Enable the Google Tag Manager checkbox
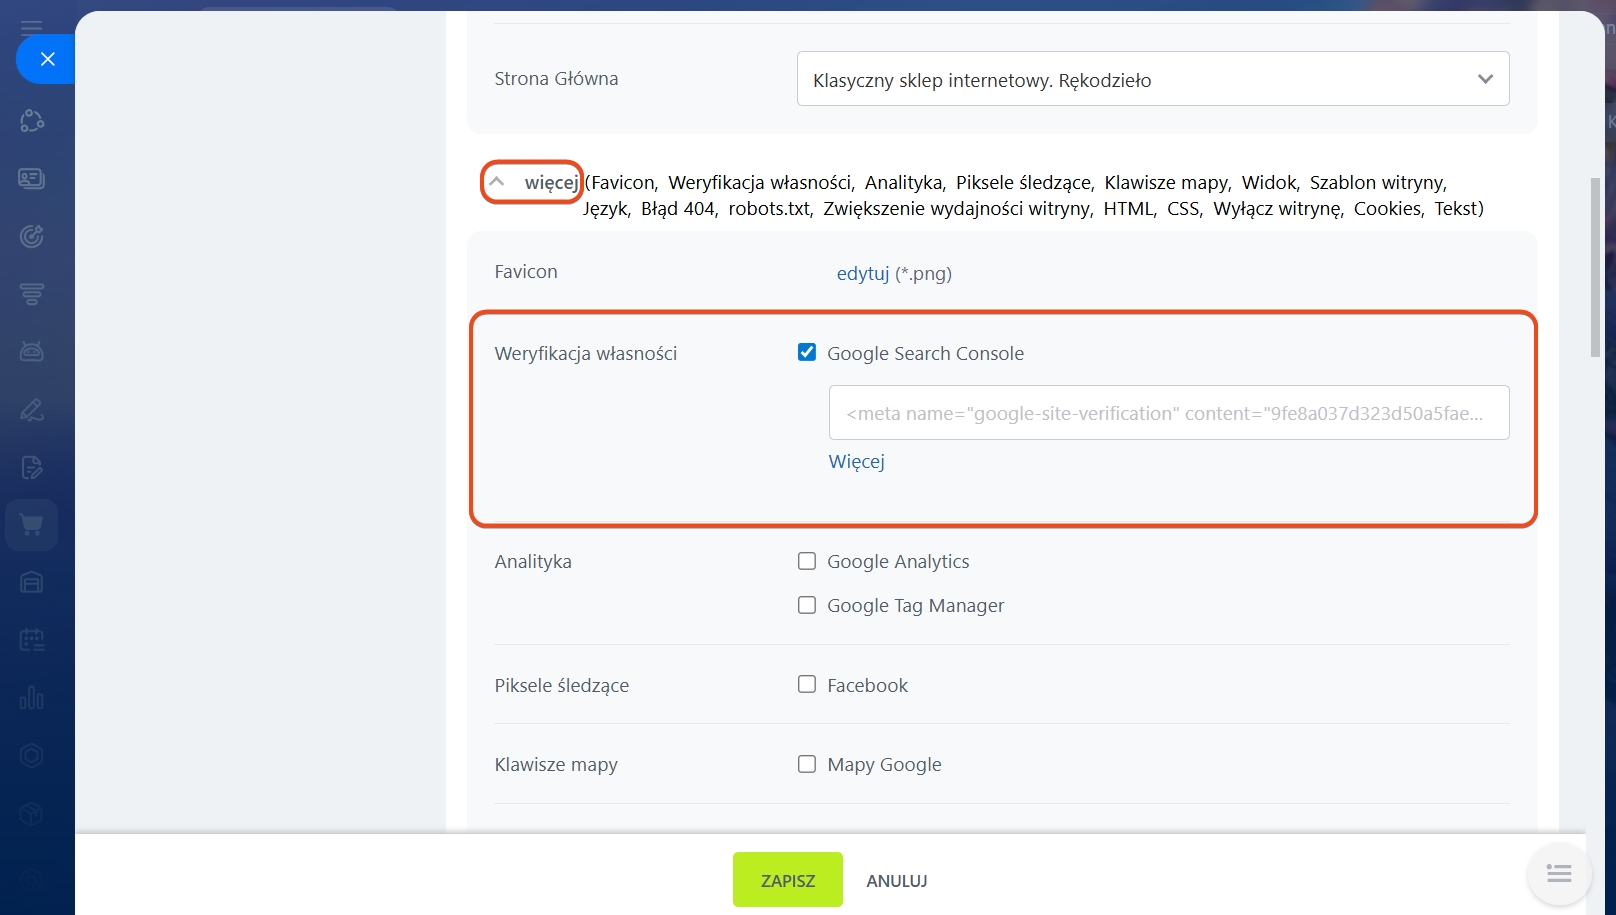 tap(807, 605)
